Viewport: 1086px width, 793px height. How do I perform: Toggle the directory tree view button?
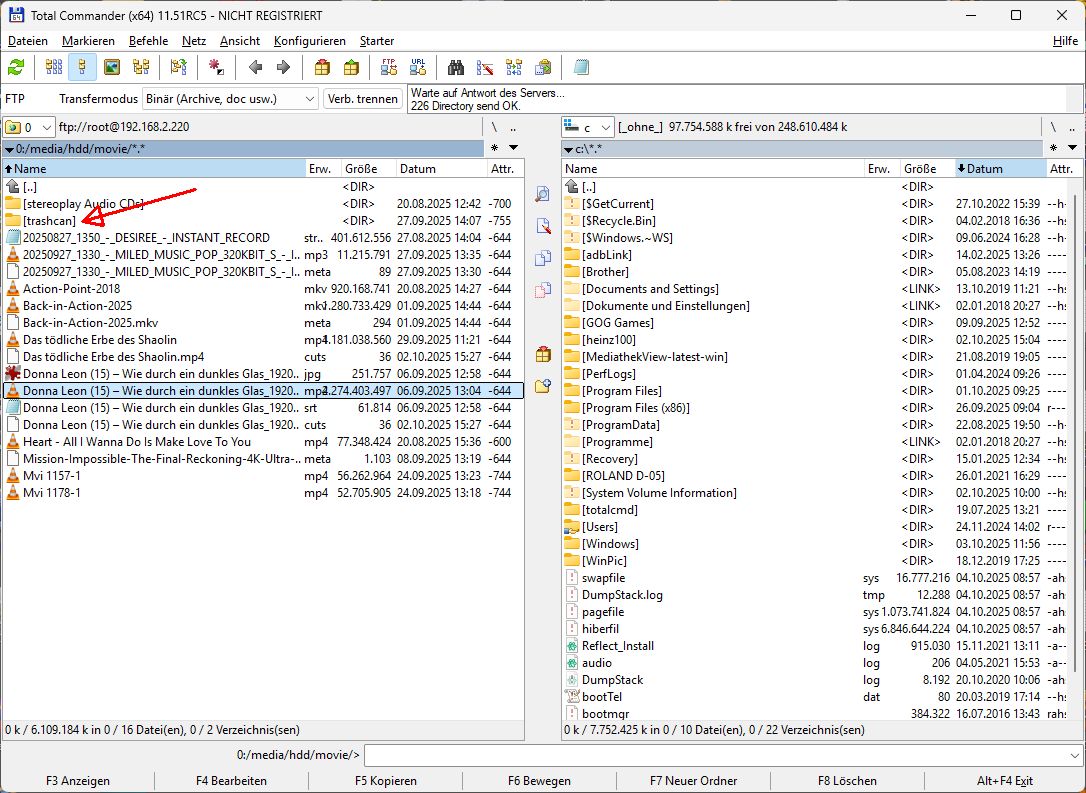[141, 68]
